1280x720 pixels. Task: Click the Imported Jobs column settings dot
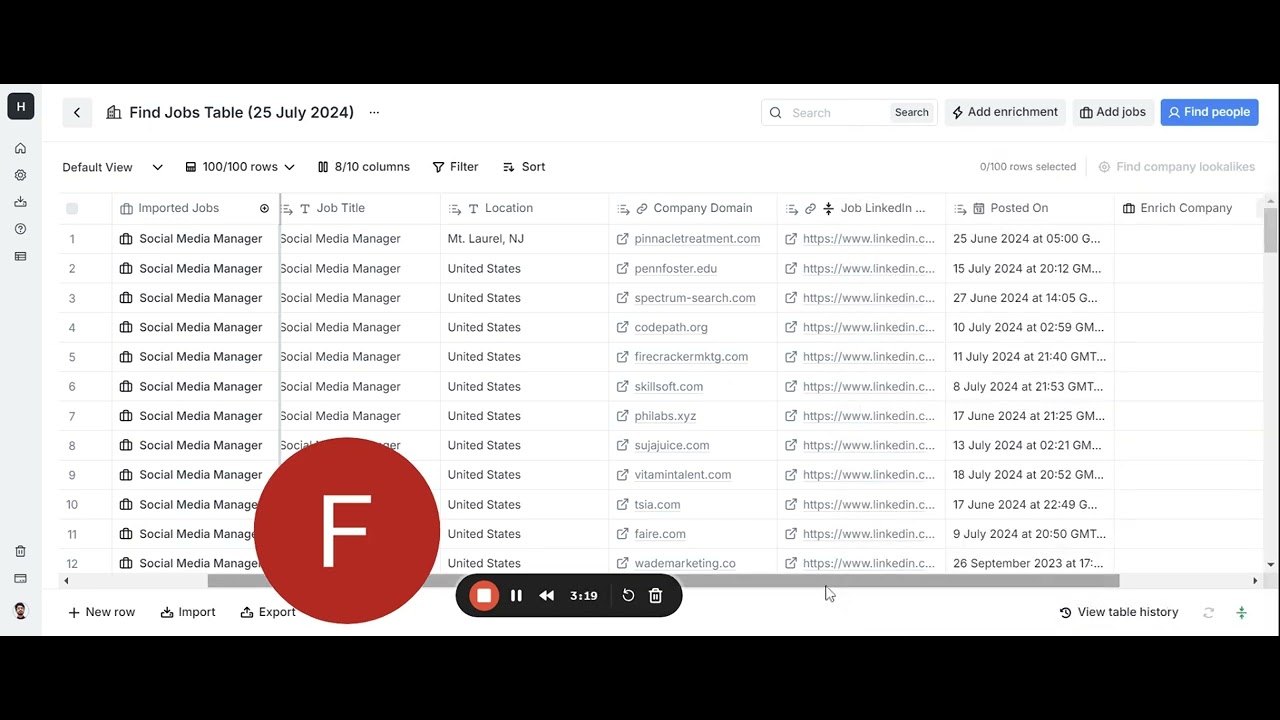click(x=264, y=209)
